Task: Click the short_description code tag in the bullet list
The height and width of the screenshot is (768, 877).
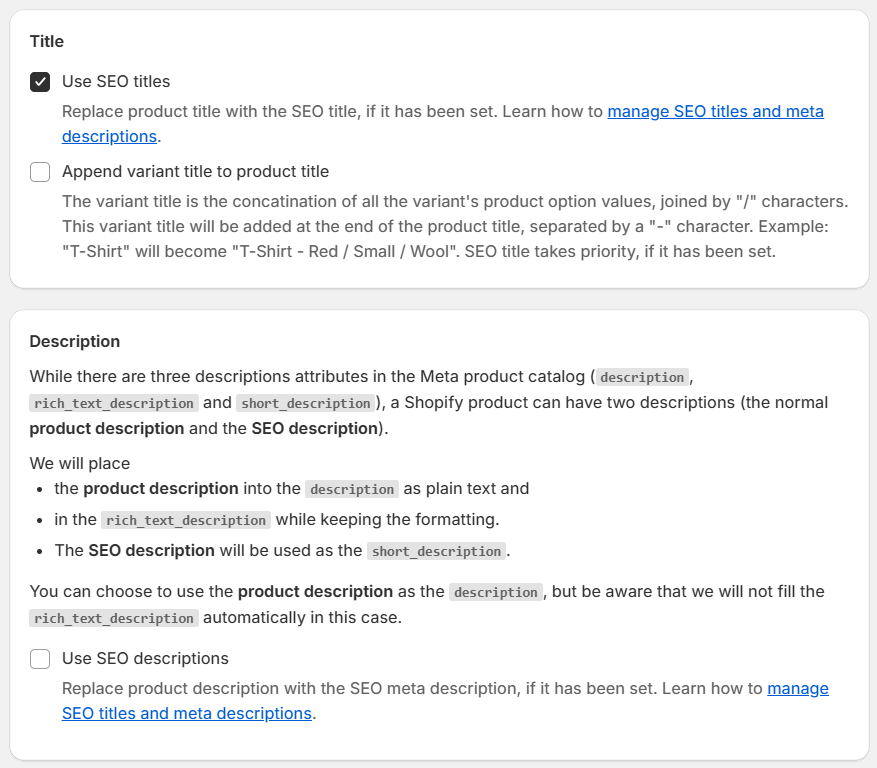Action: pyautogui.click(x=435, y=551)
